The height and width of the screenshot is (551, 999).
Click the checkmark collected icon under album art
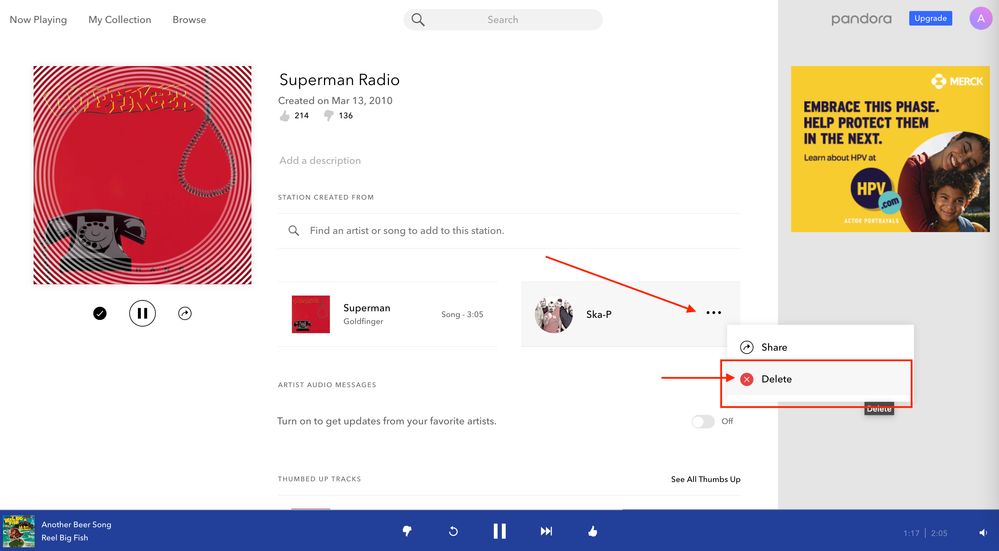pyautogui.click(x=100, y=313)
